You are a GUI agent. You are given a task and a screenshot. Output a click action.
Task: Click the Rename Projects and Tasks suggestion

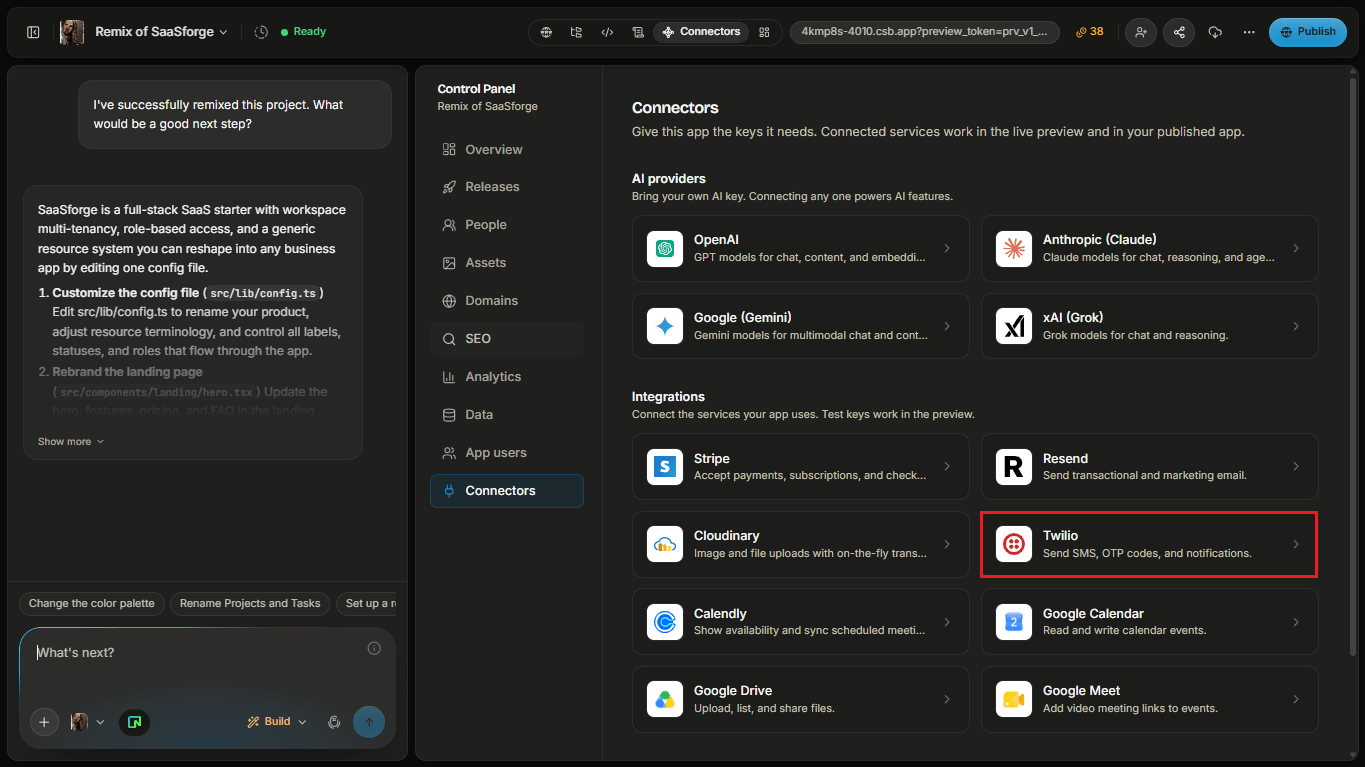click(250, 604)
